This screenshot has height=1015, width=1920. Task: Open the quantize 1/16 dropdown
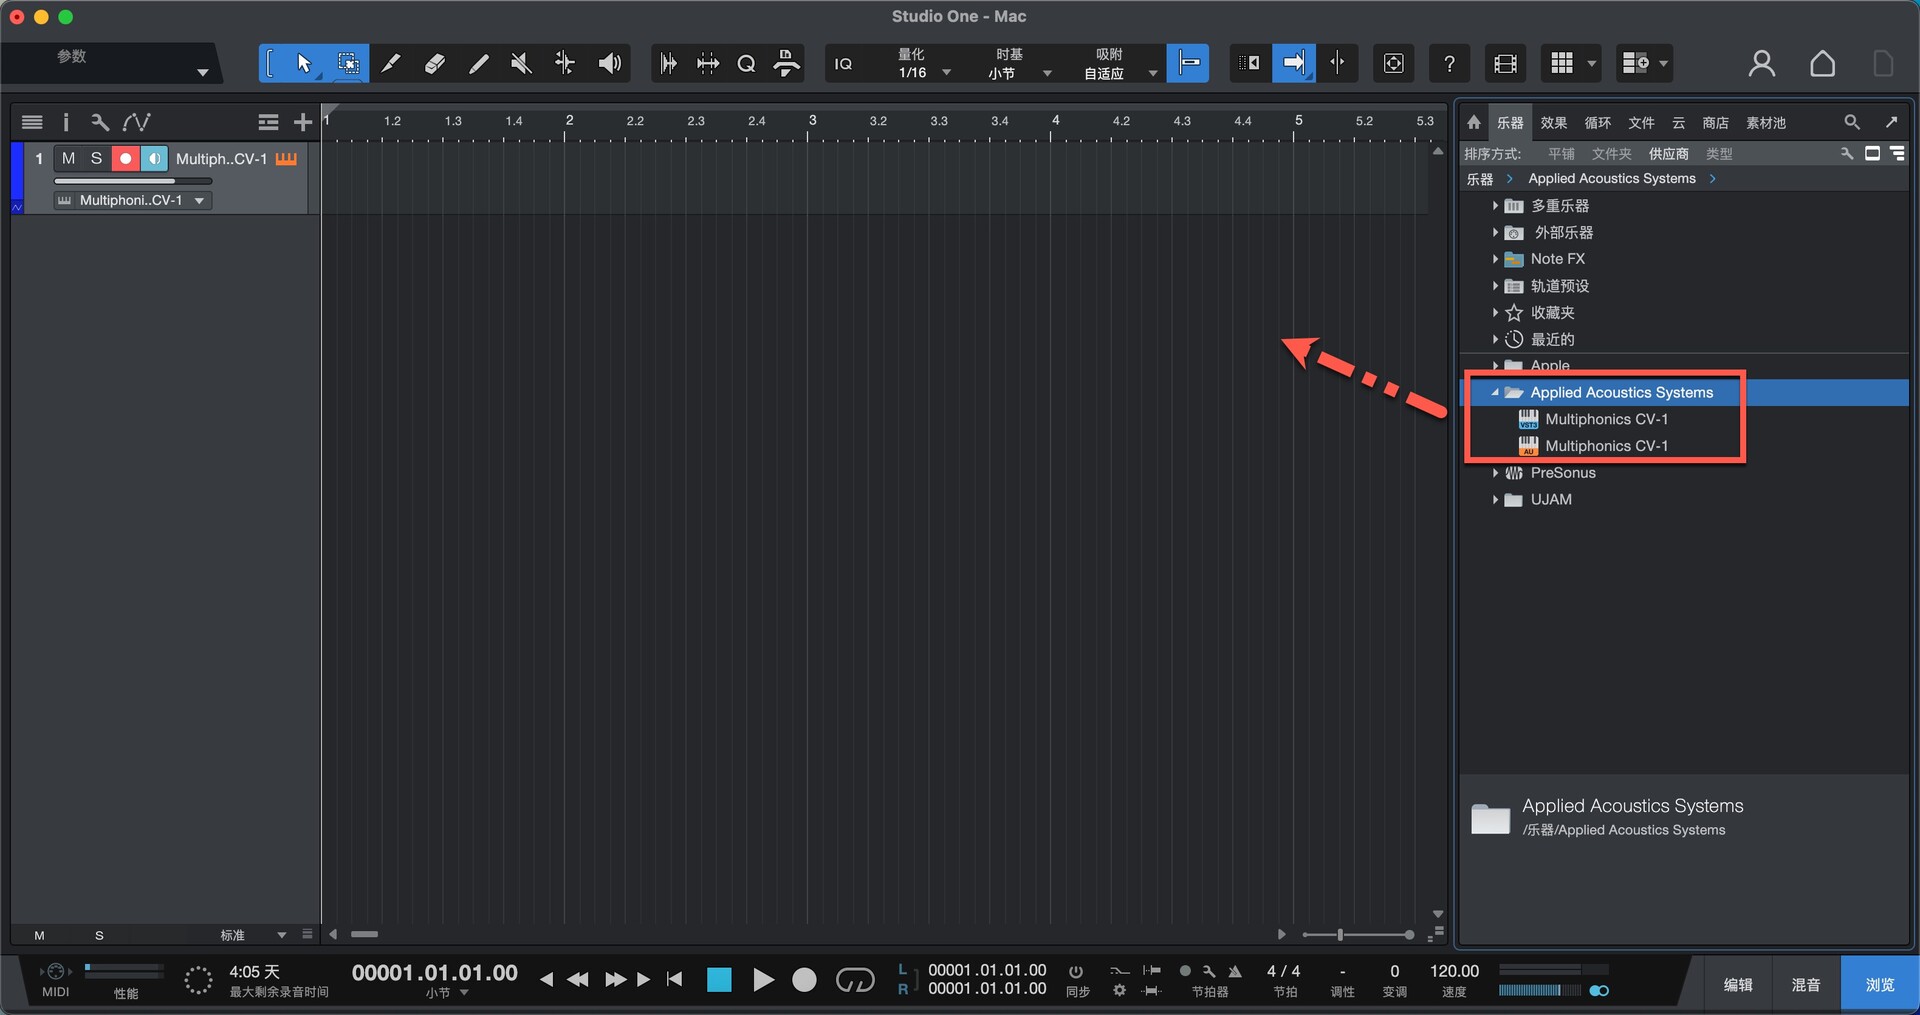click(x=946, y=73)
